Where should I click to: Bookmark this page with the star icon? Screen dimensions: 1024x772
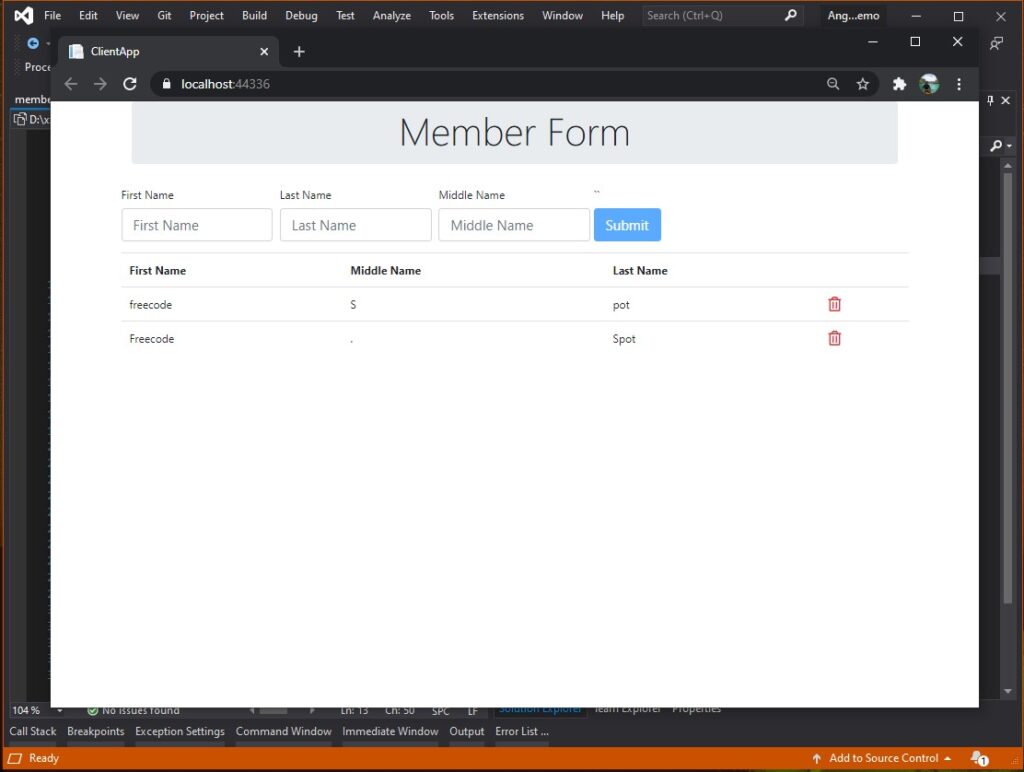(863, 84)
